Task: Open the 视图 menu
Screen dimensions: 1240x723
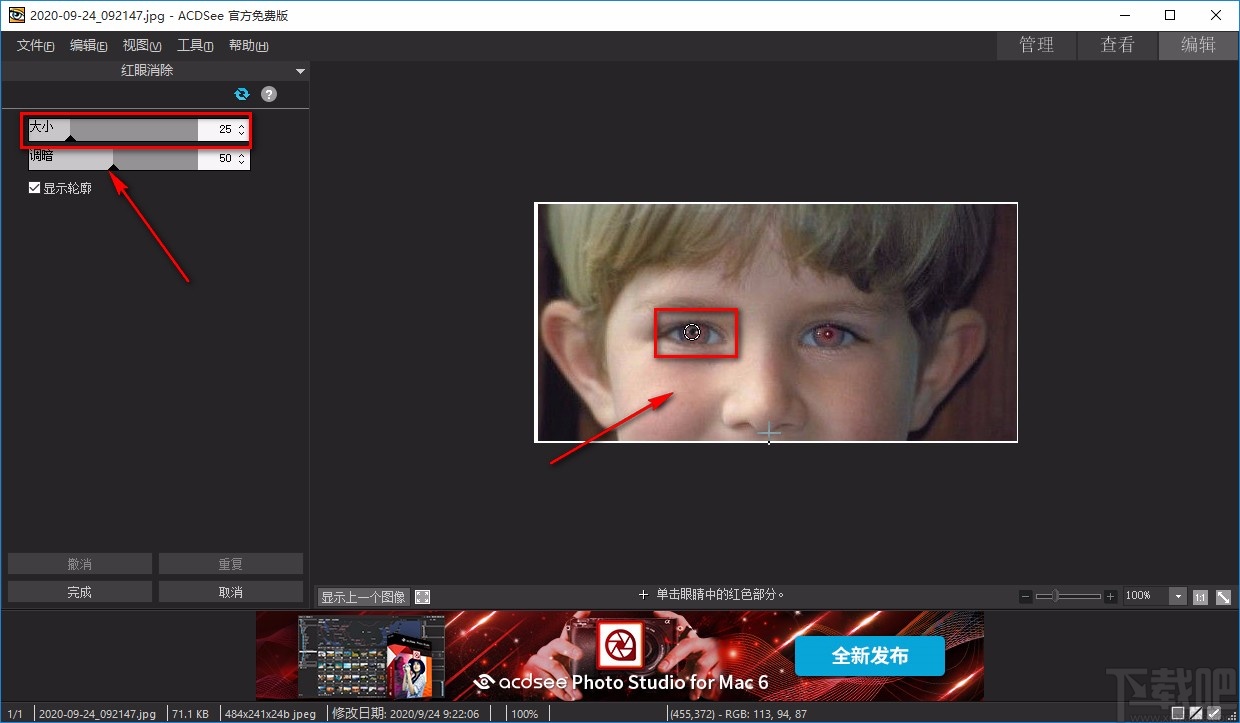Action: point(142,46)
